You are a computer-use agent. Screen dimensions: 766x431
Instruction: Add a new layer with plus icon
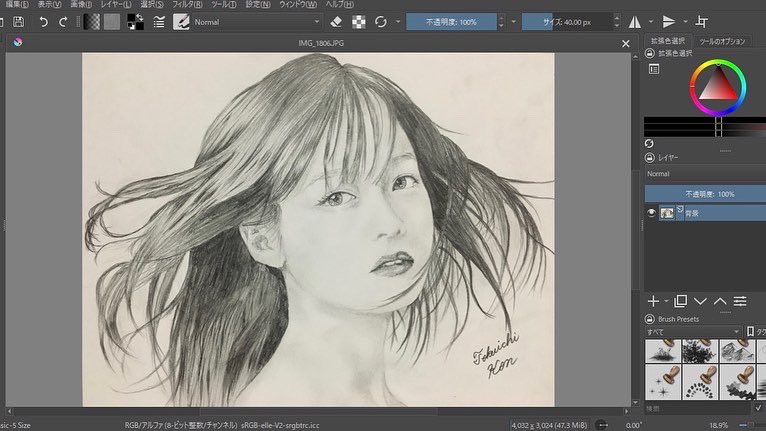coord(653,301)
